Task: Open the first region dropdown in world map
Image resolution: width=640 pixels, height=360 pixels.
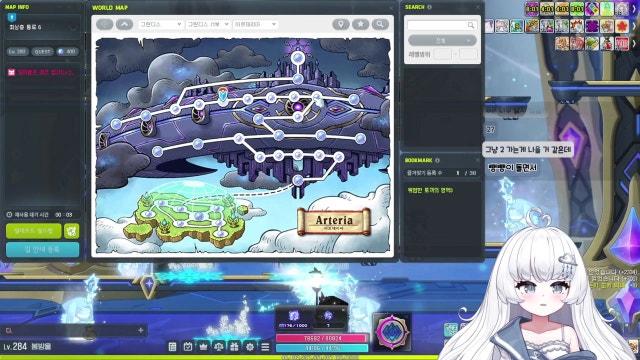Action: click(160, 24)
